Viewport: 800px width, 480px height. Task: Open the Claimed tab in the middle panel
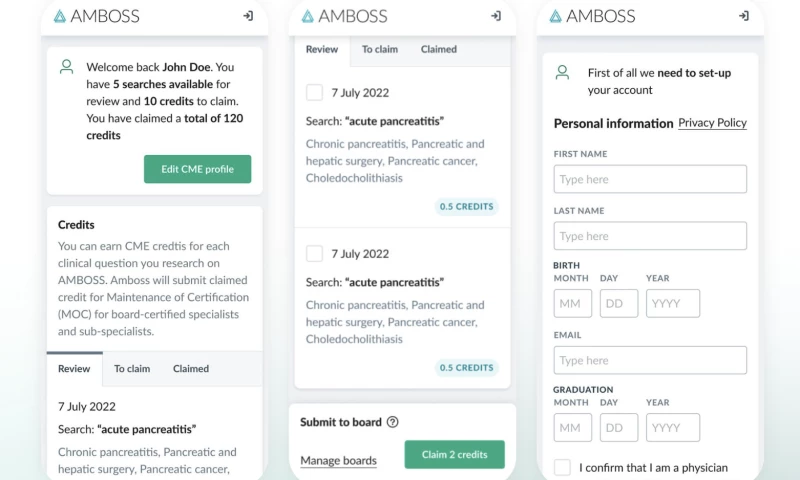(x=439, y=49)
